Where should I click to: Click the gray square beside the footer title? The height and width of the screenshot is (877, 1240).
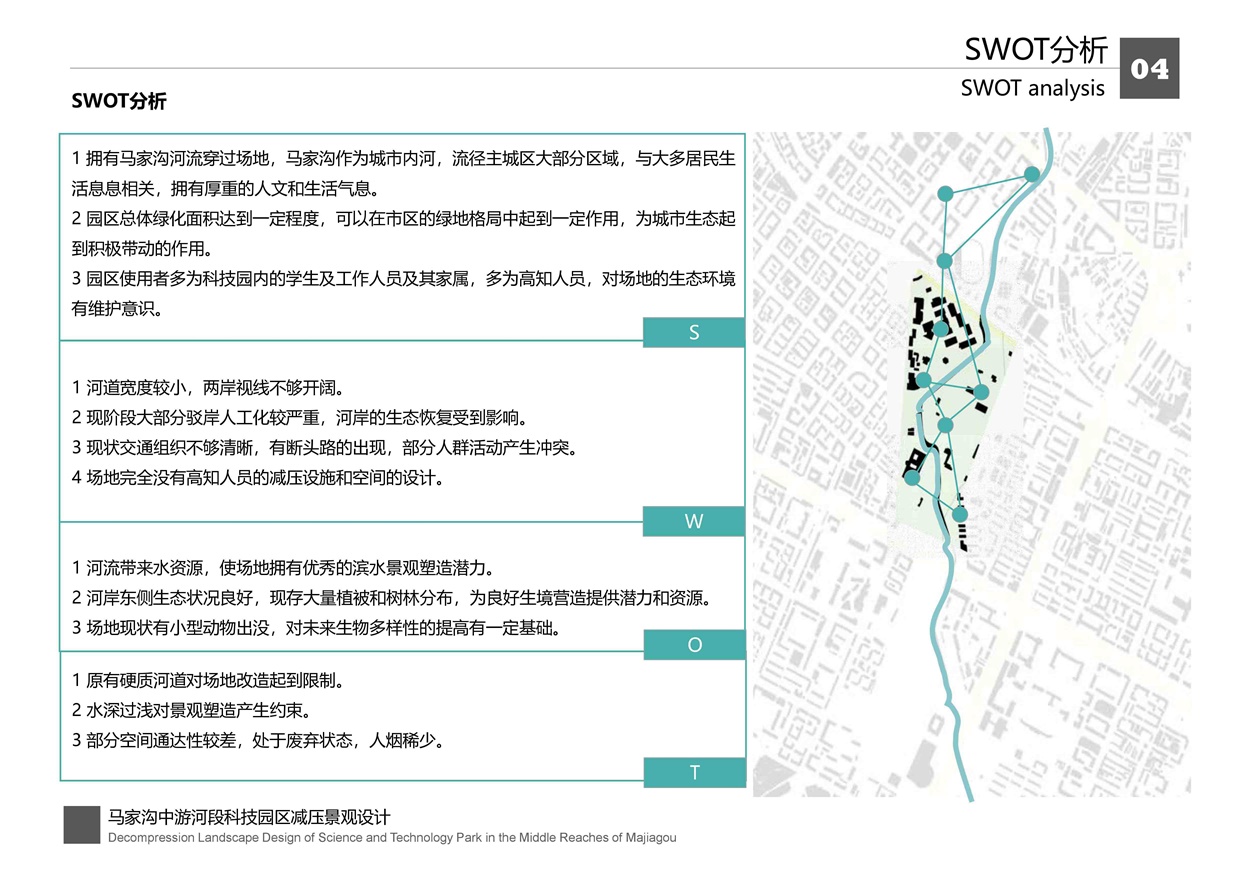81,824
